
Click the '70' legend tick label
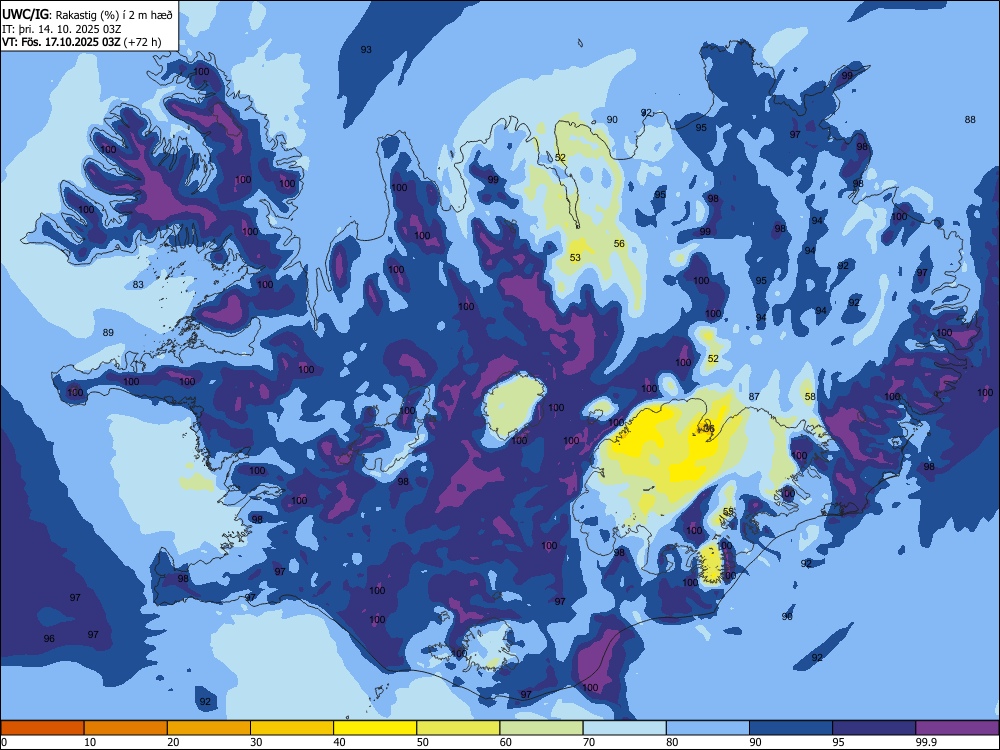pos(589,742)
